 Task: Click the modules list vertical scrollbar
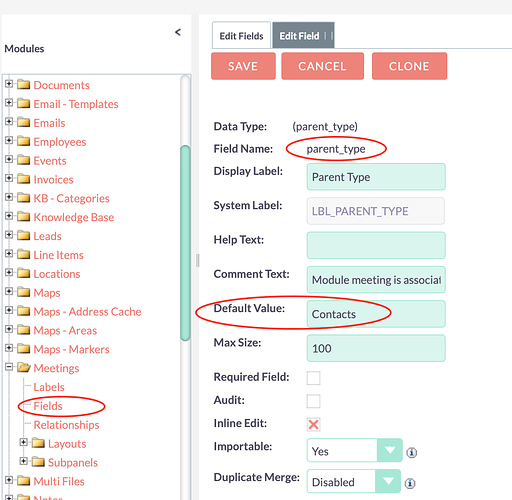pos(185,243)
